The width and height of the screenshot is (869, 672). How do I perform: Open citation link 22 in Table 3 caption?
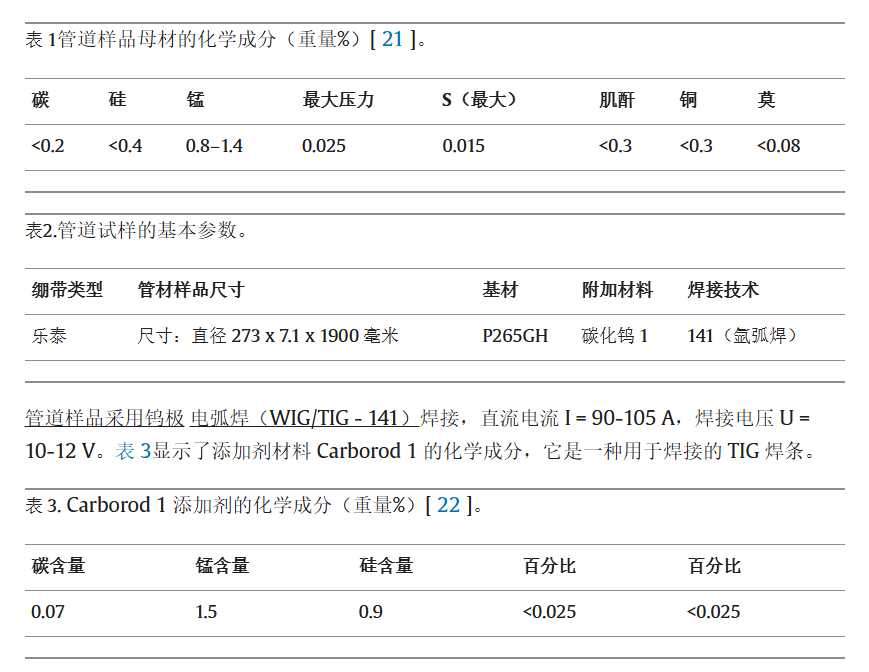pos(448,505)
